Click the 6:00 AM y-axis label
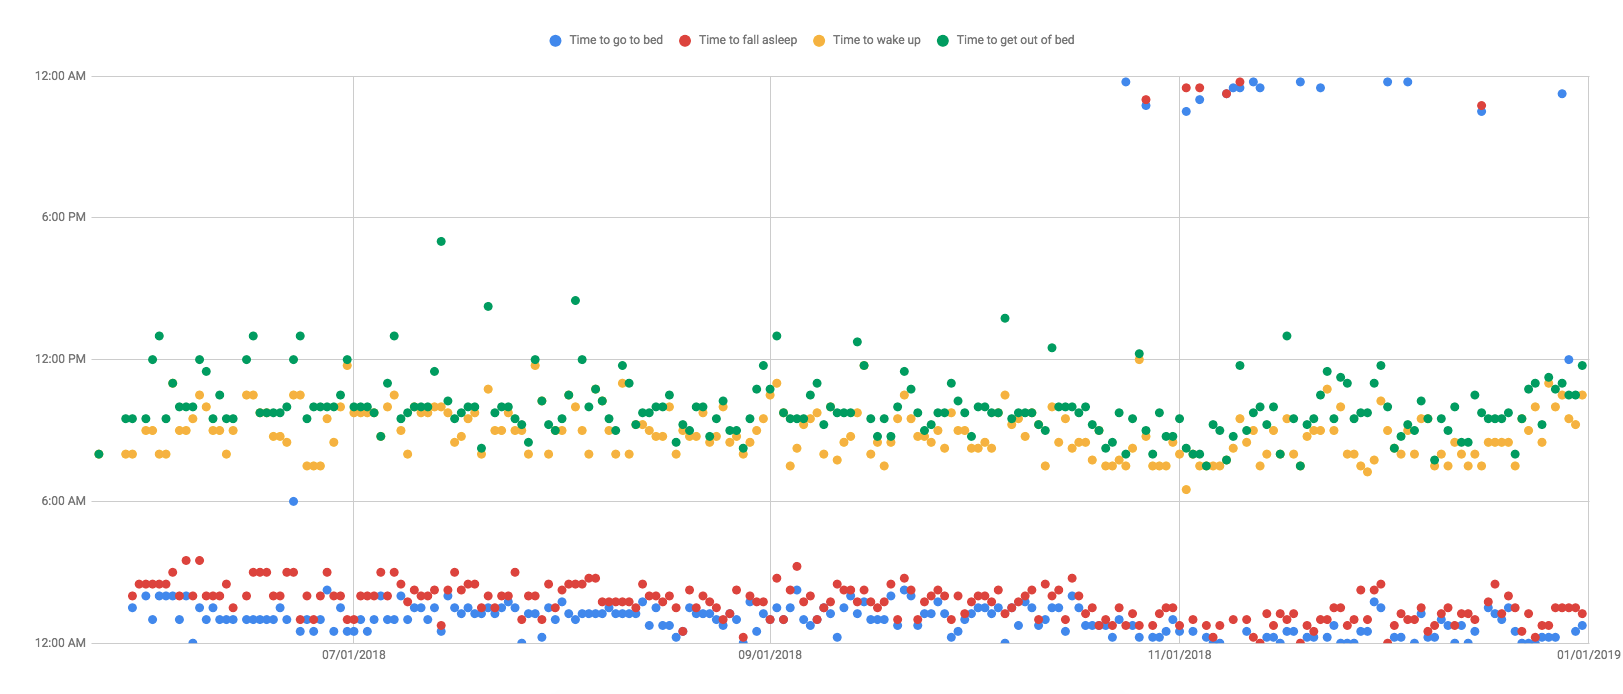Screen dimensions: 1623x694 (63, 501)
